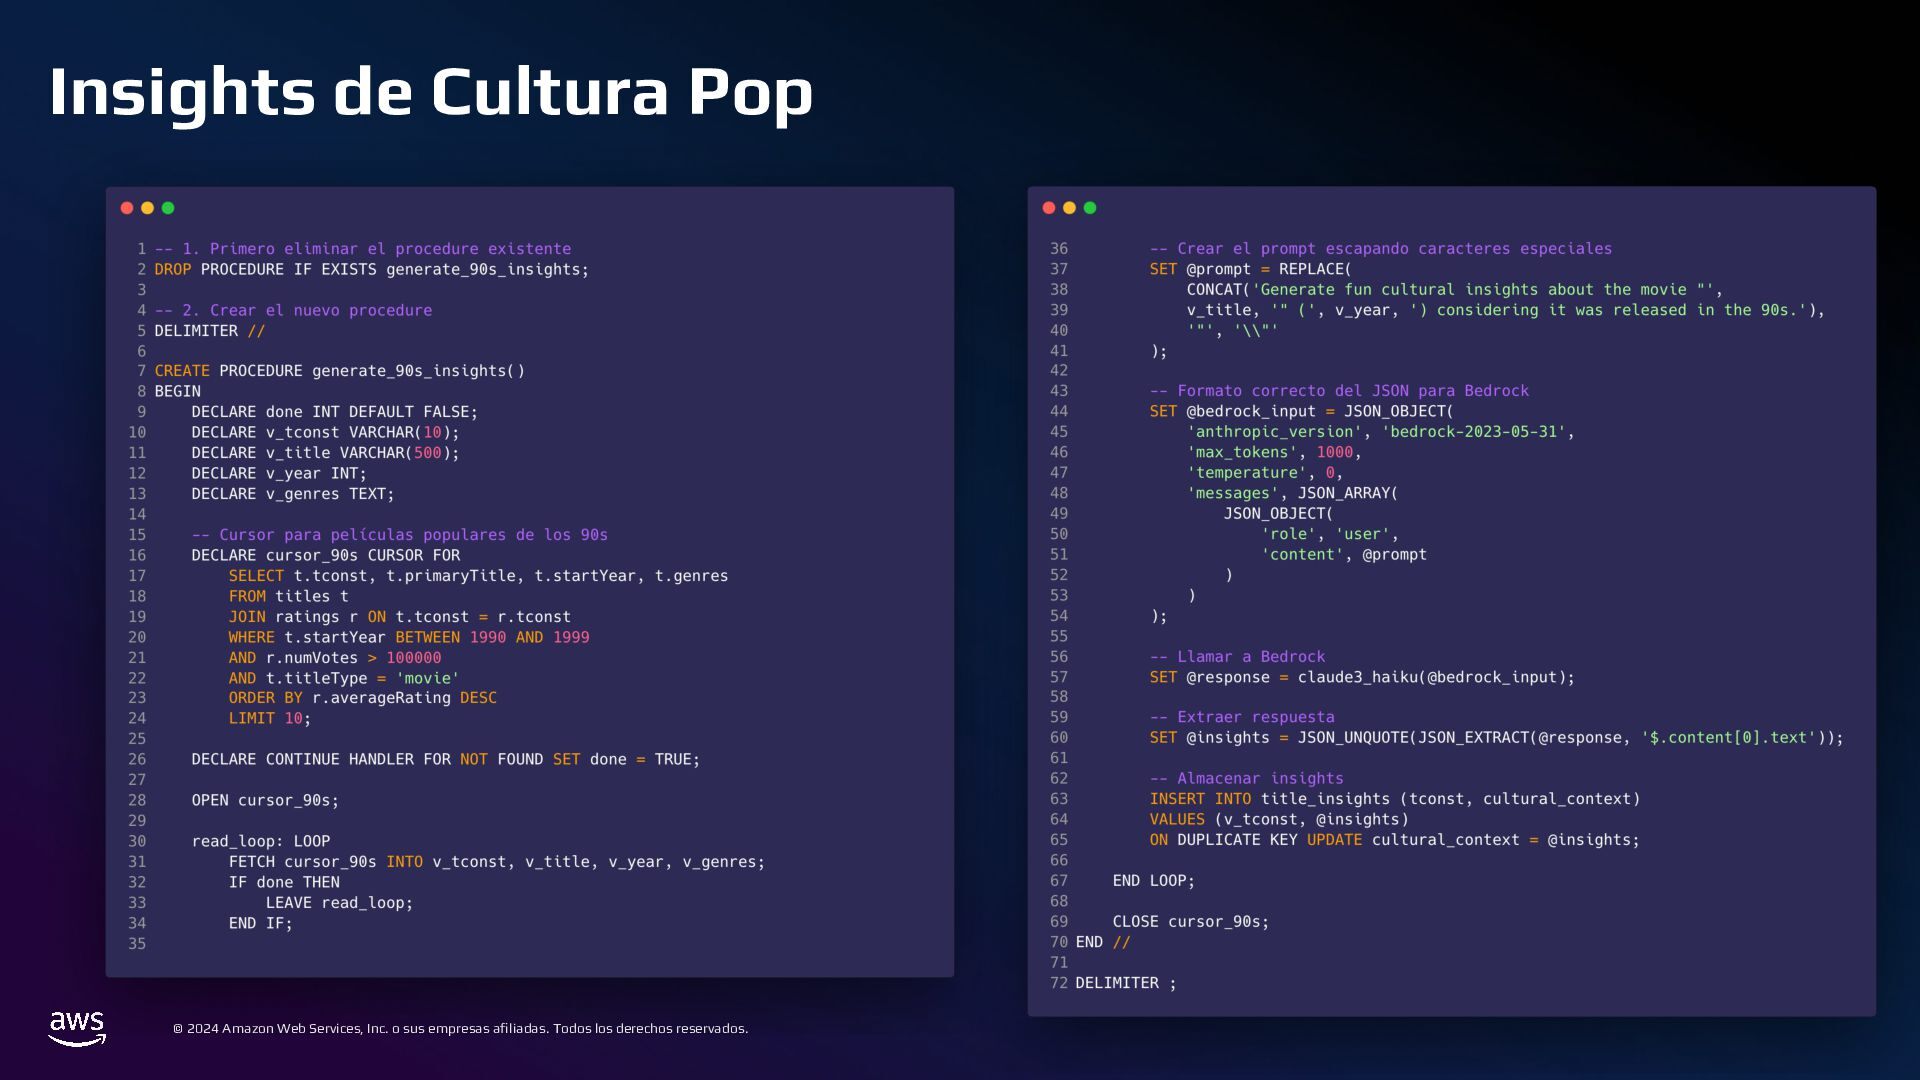Click the yellow dot on right code window

coord(1069,208)
